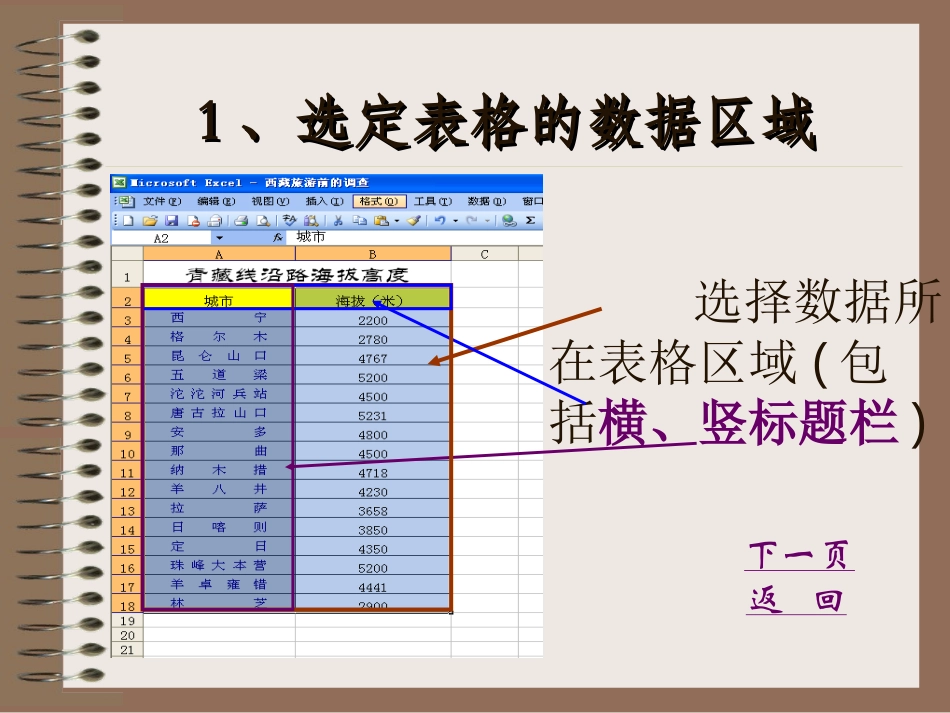Click the Paste clipboard icon
Screen dimensions: 950x713
382,221
